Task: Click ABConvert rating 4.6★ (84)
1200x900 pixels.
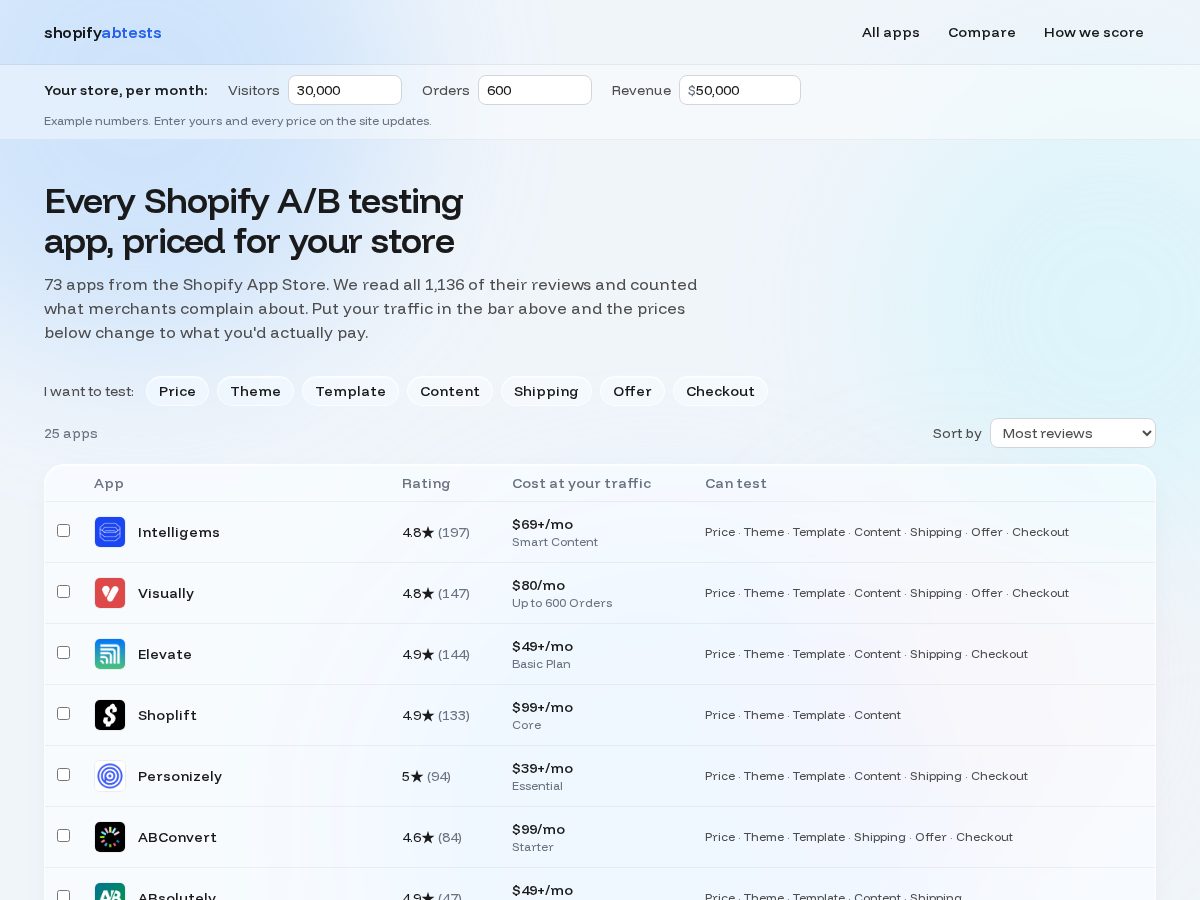Action: point(432,837)
